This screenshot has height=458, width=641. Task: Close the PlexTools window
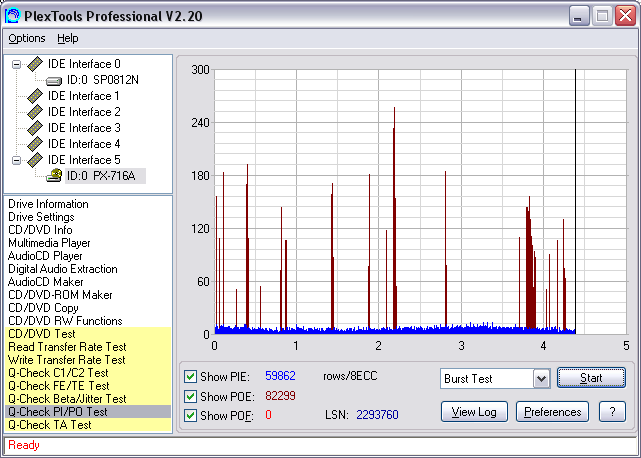click(625, 16)
